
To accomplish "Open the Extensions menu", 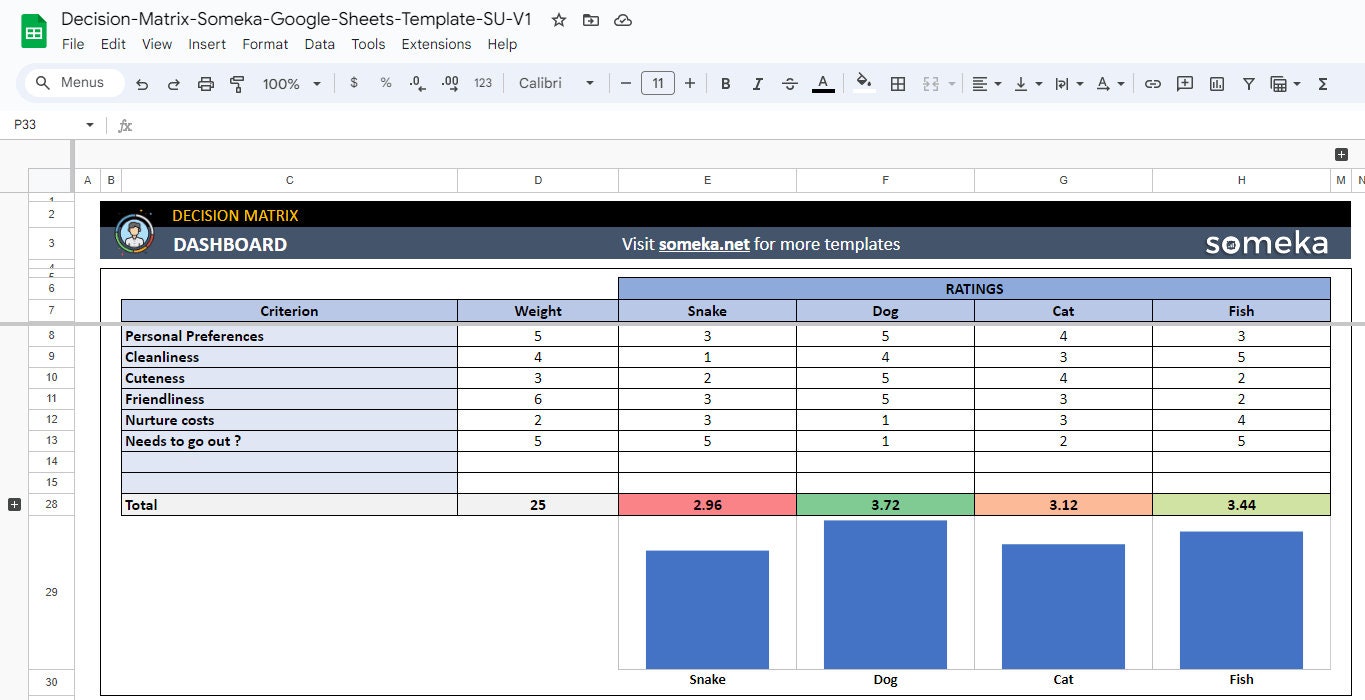I will tap(436, 44).
